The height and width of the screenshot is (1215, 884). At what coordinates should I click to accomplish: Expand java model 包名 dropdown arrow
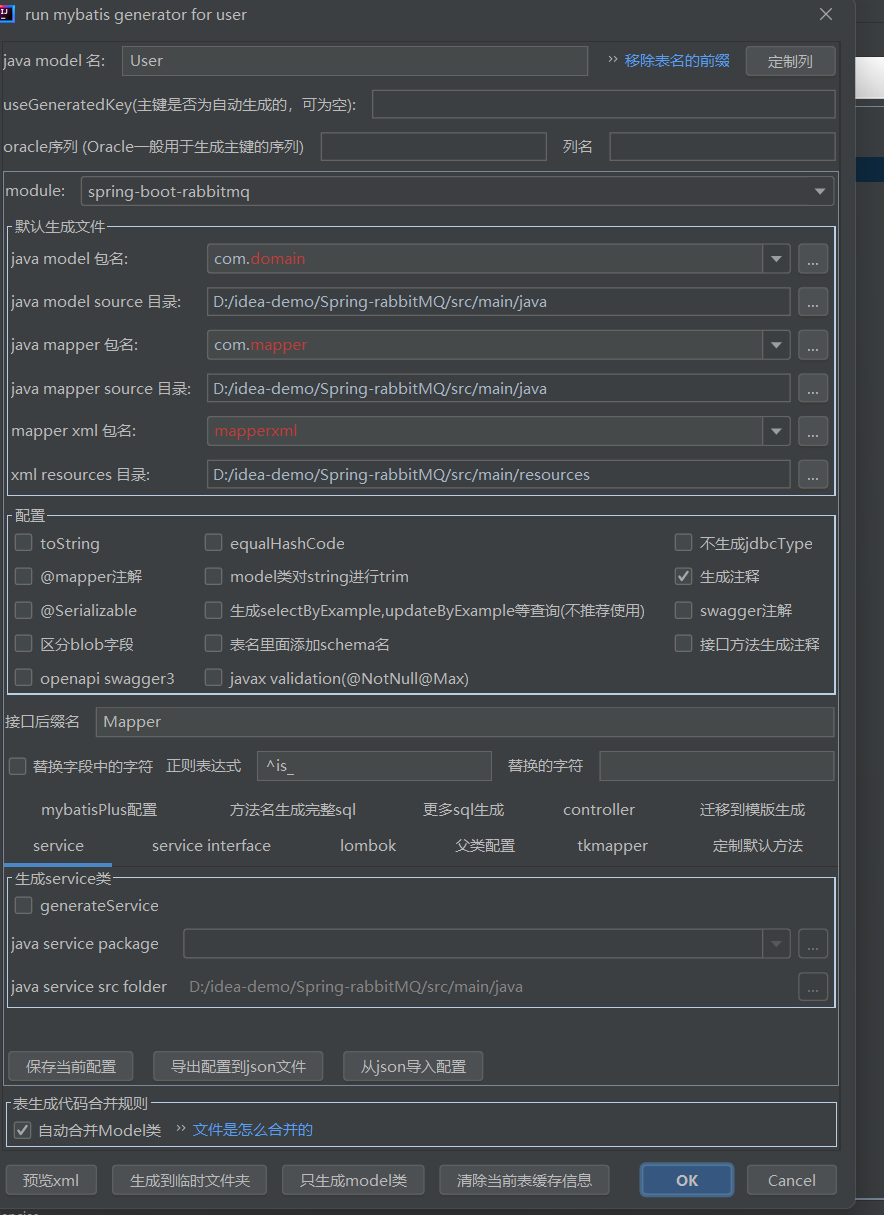pyautogui.click(x=777, y=259)
